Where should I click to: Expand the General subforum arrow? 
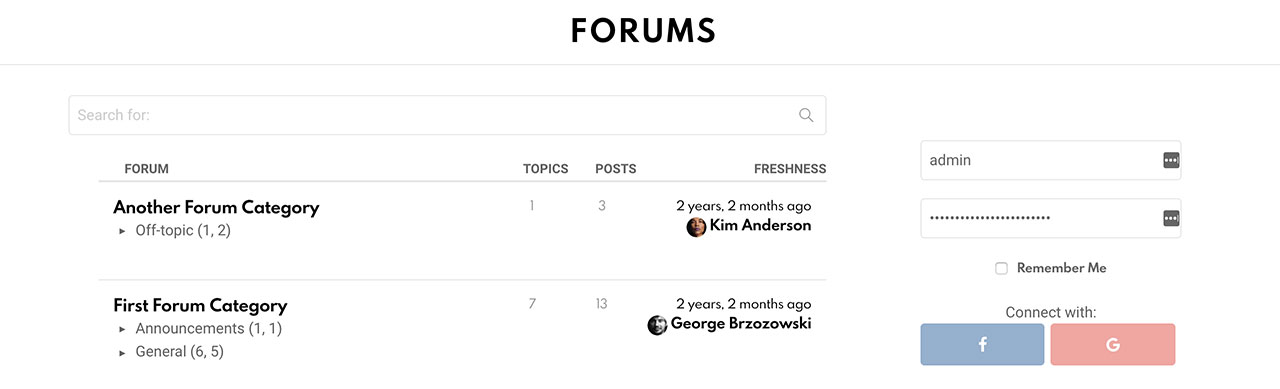122,352
